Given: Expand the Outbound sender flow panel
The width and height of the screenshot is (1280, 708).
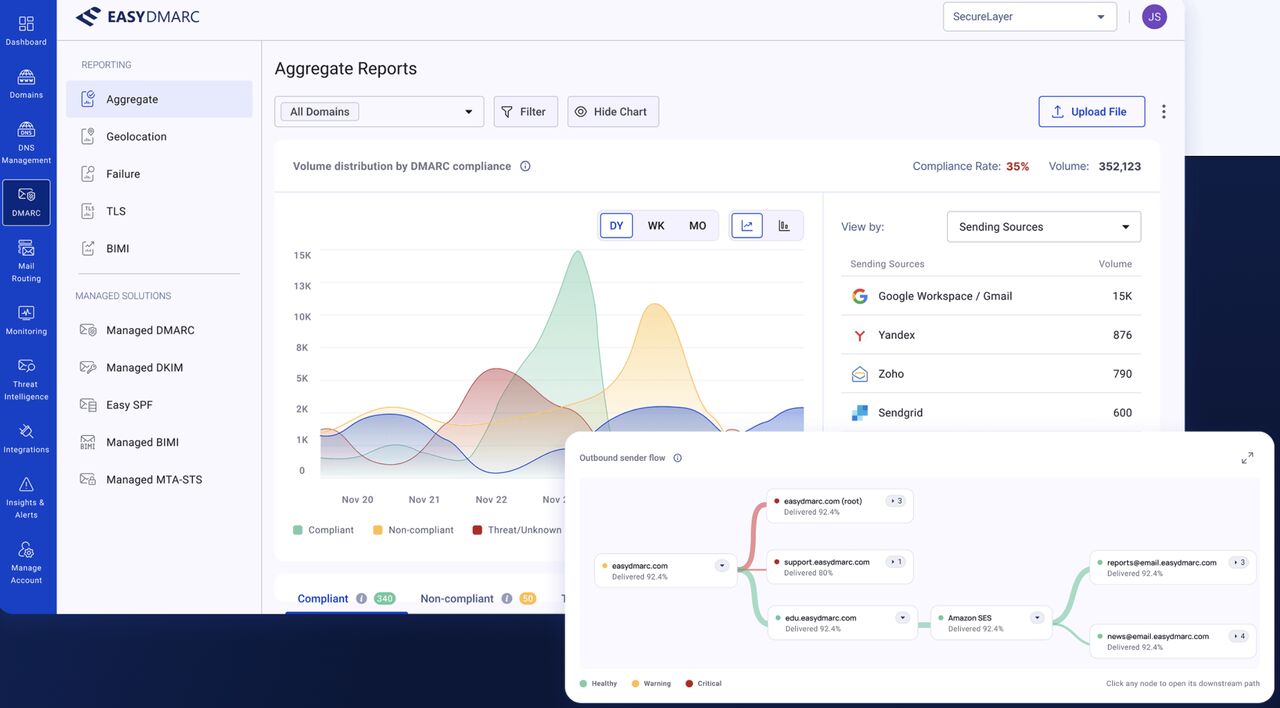Looking at the screenshot, I should coord(1247,458).
